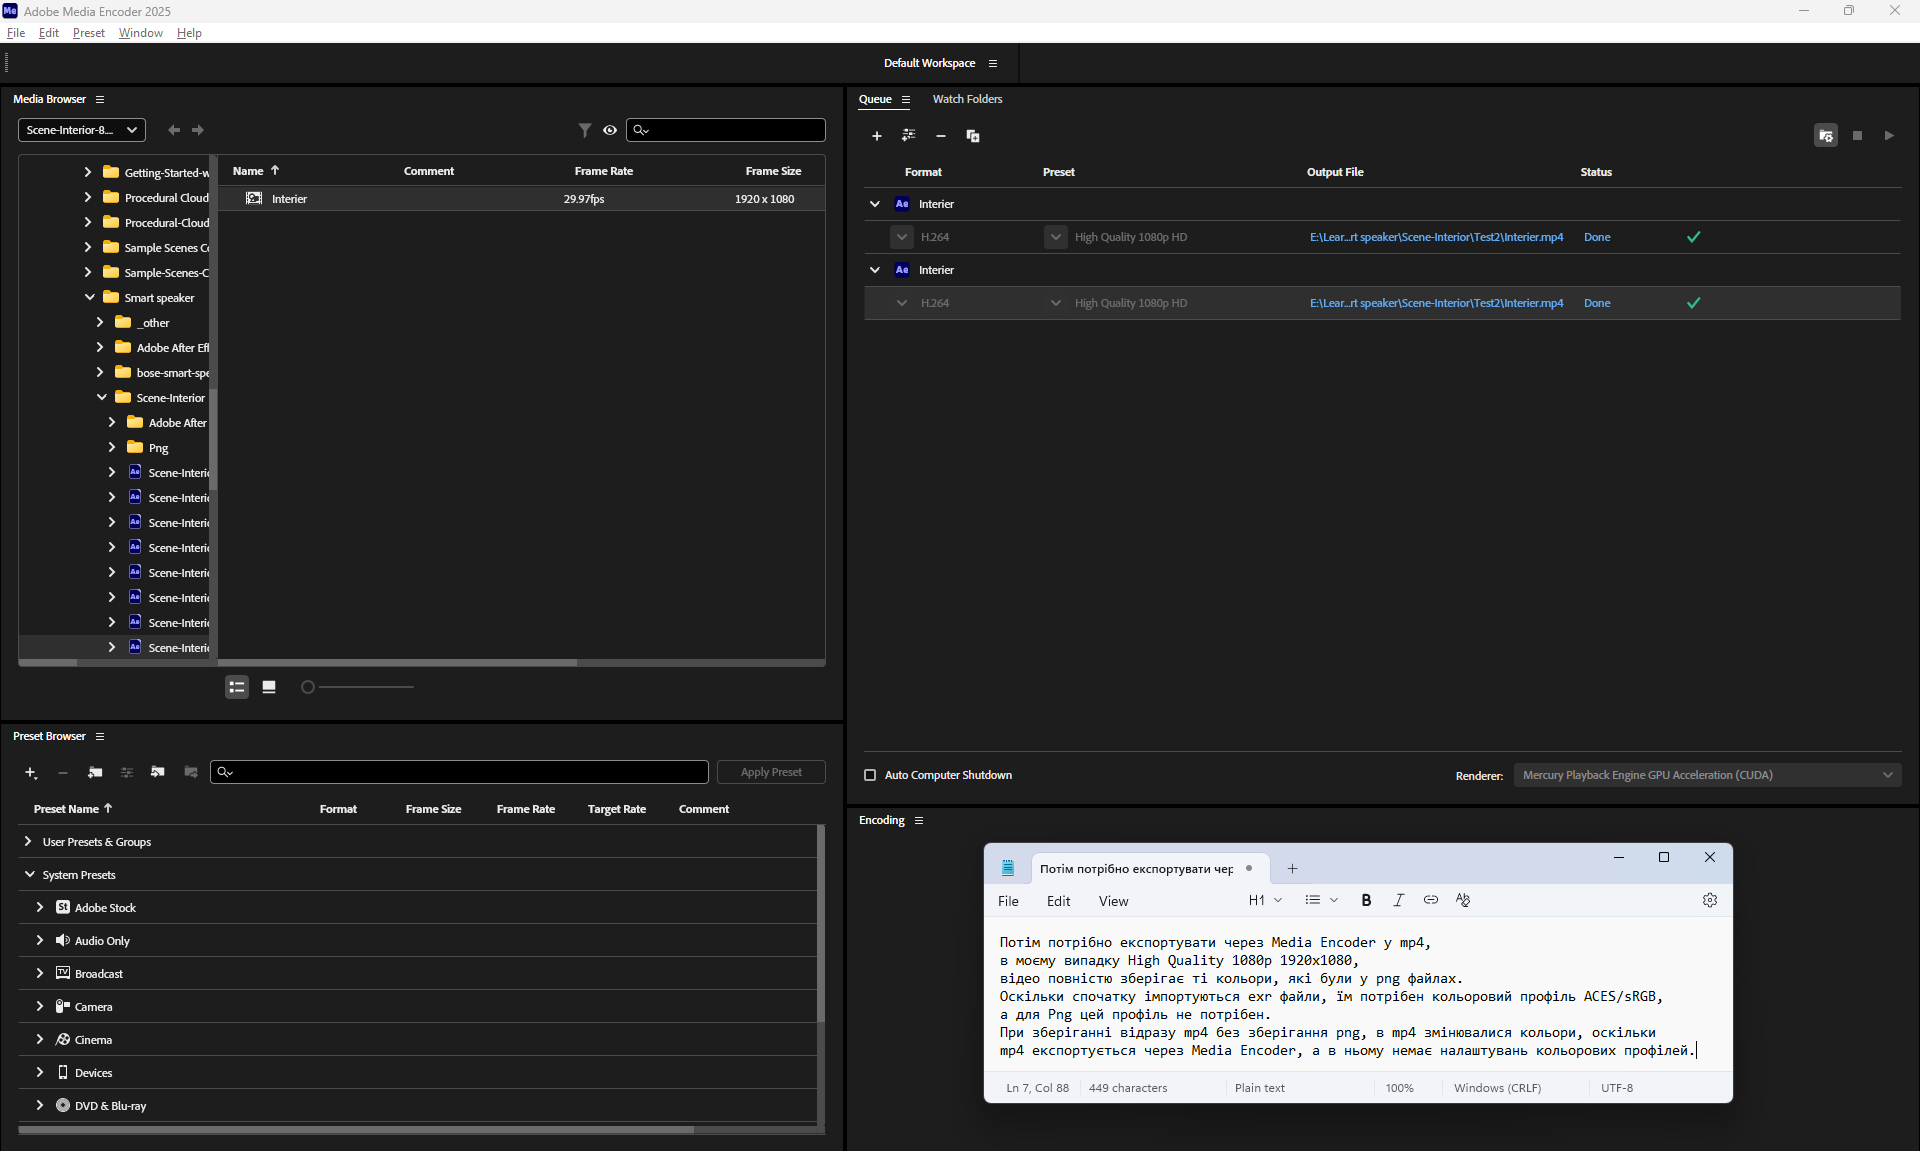Start the queue with the green play button
The height and width of the screenshot is (1151, 1920).
click(1889, 136)
